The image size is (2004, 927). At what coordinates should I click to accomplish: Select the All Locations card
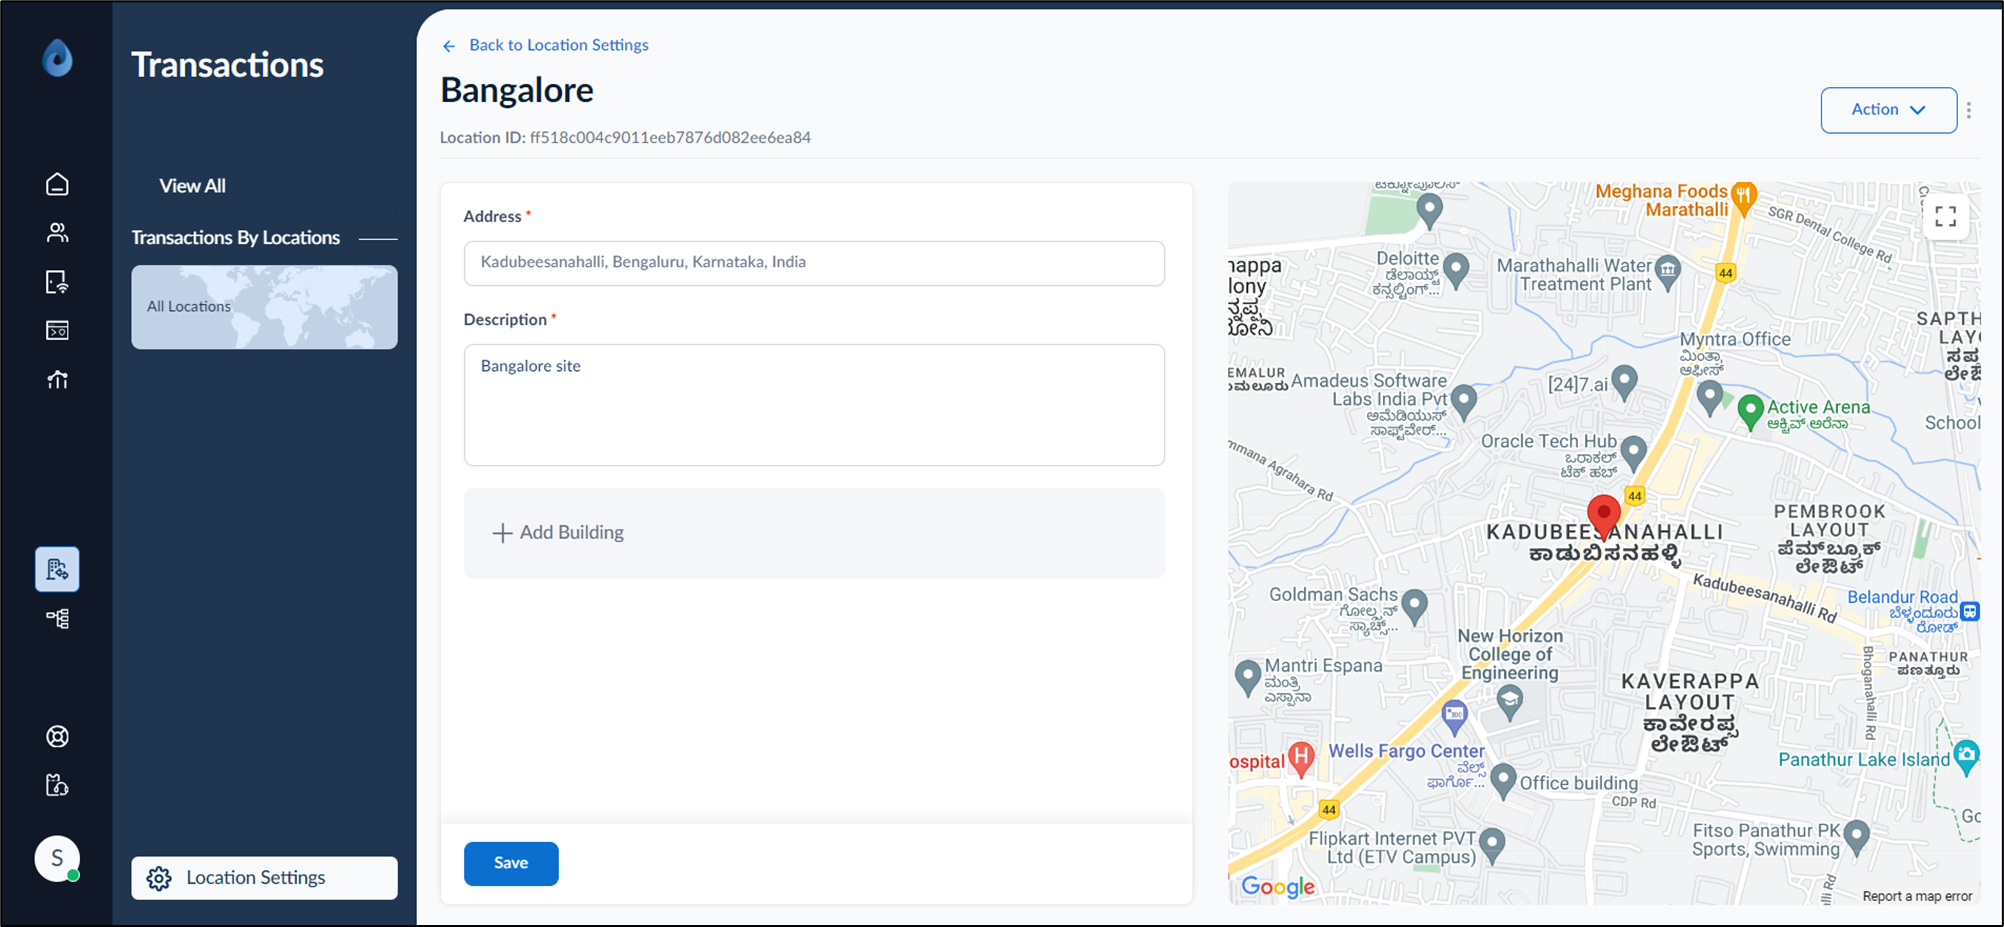click(264, 307)
